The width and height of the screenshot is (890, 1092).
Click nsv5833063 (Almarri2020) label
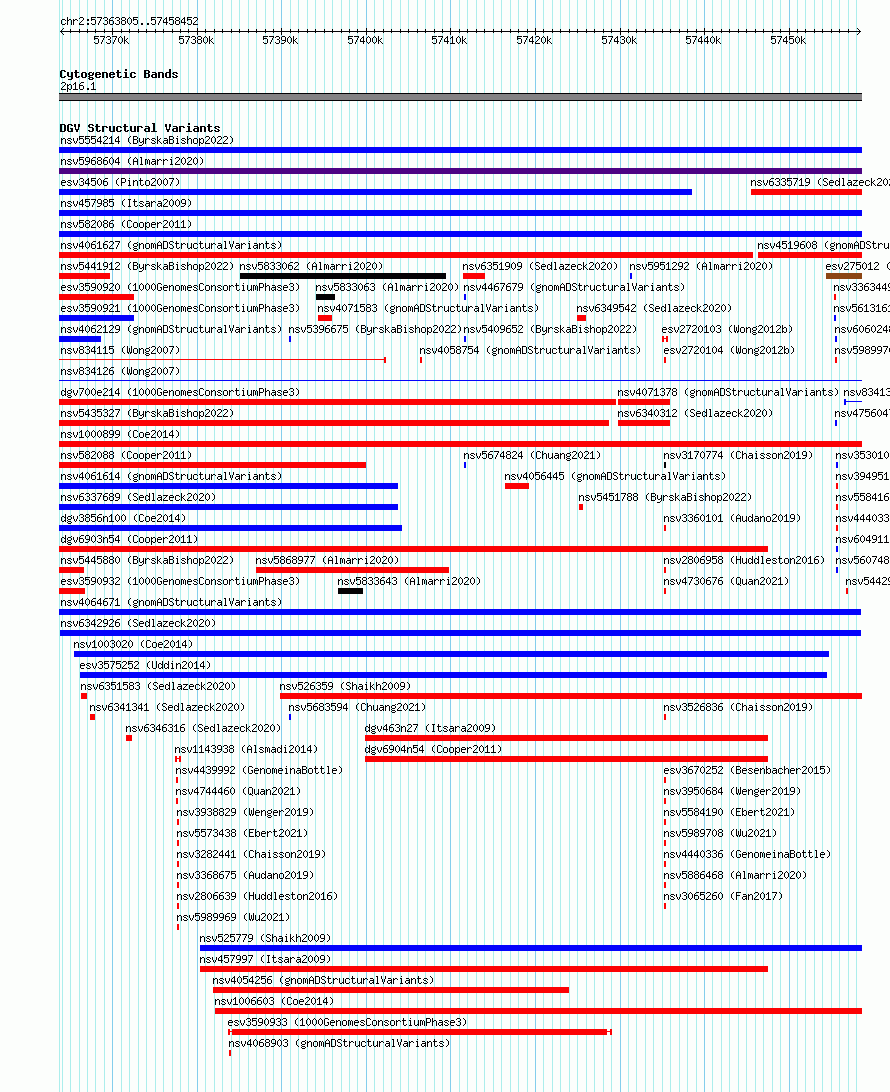click(387, 287)
